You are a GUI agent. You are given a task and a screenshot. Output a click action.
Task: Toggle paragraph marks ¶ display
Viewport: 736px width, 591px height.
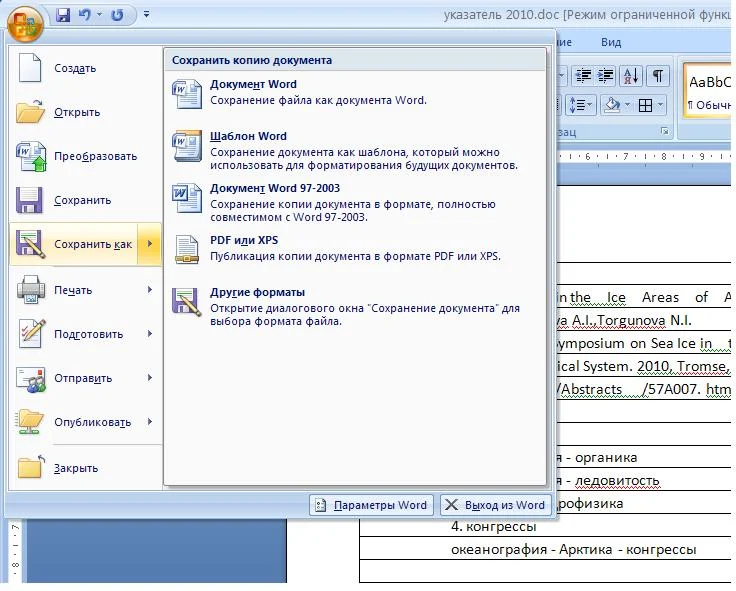(658, 76)
